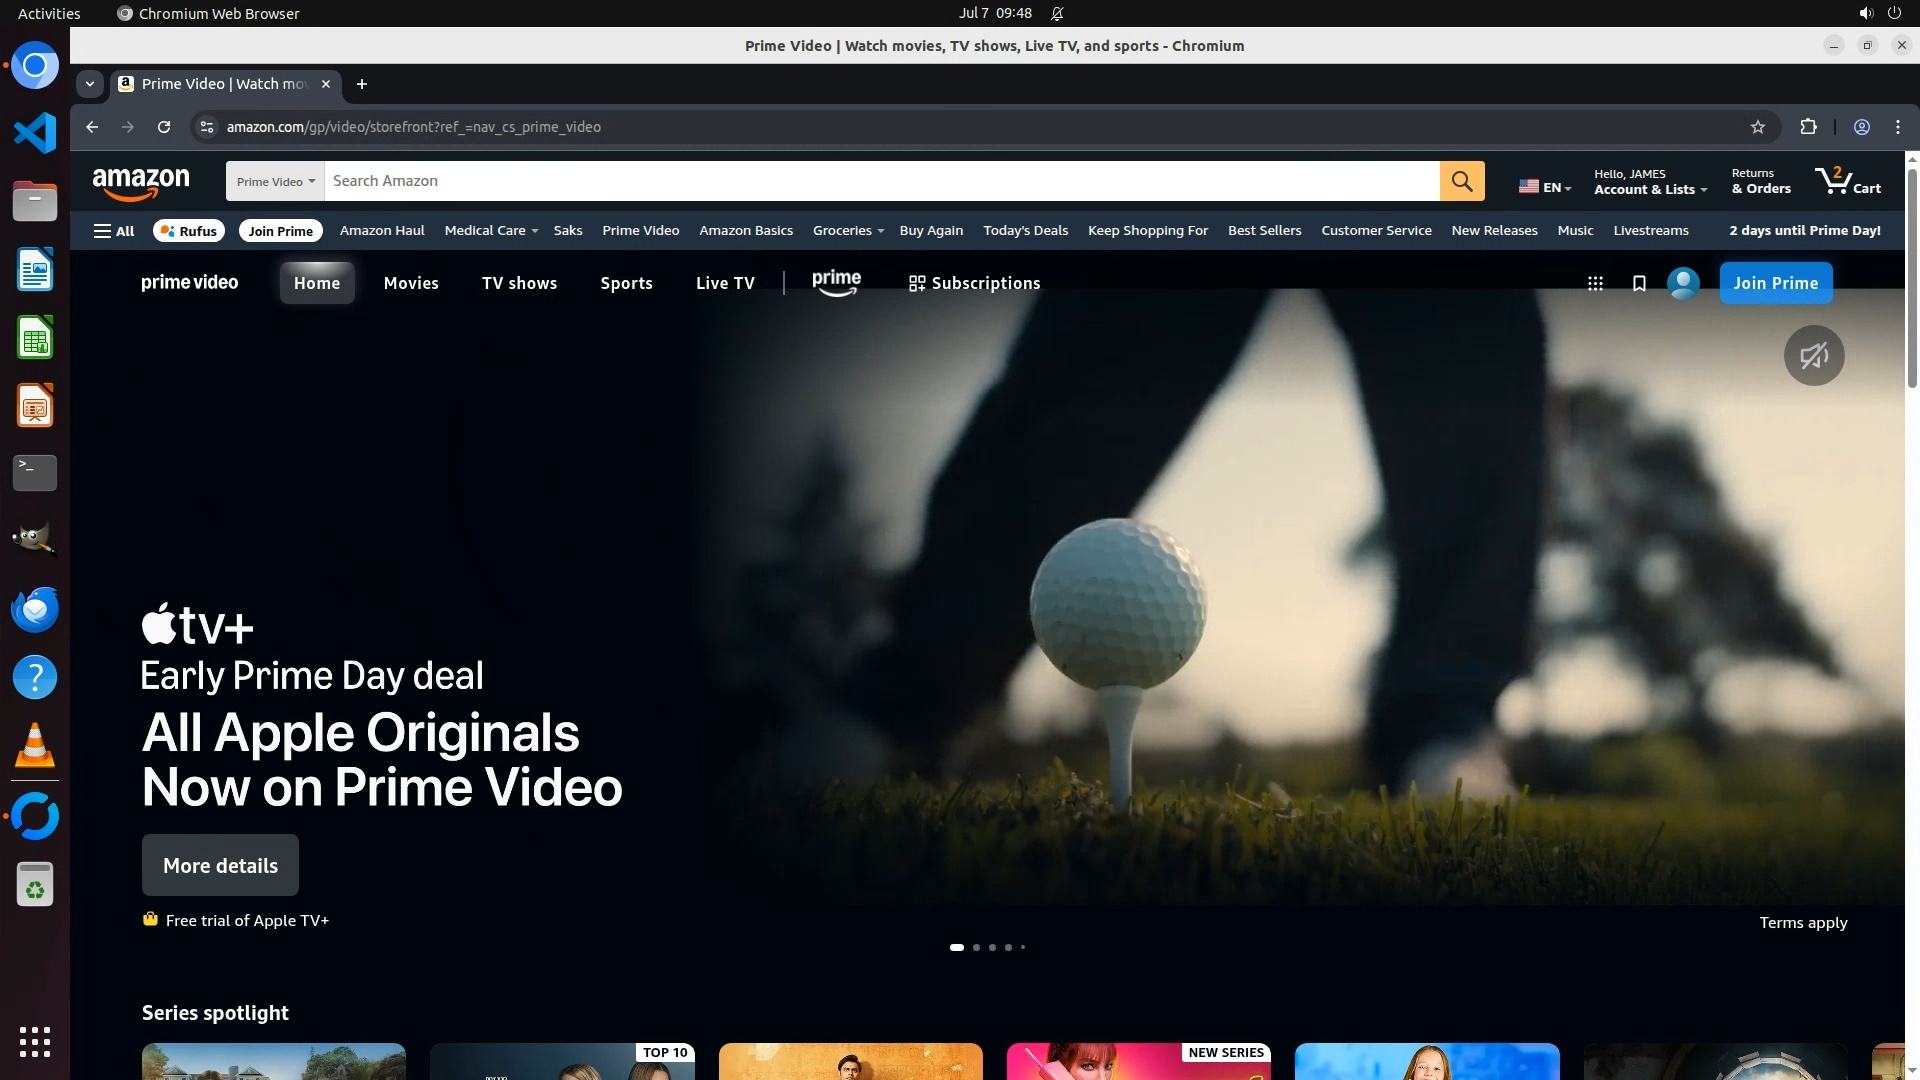Click the More details button
The image size is (1920, 1080).
pos(220,865)
